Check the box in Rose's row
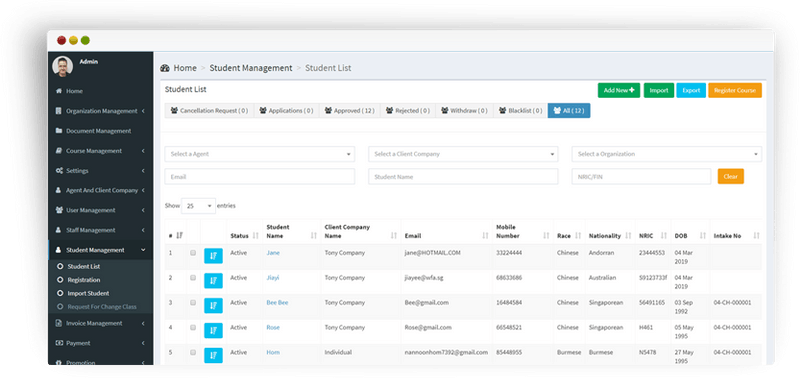Viewport: 800px width, 378px height. 193,327
